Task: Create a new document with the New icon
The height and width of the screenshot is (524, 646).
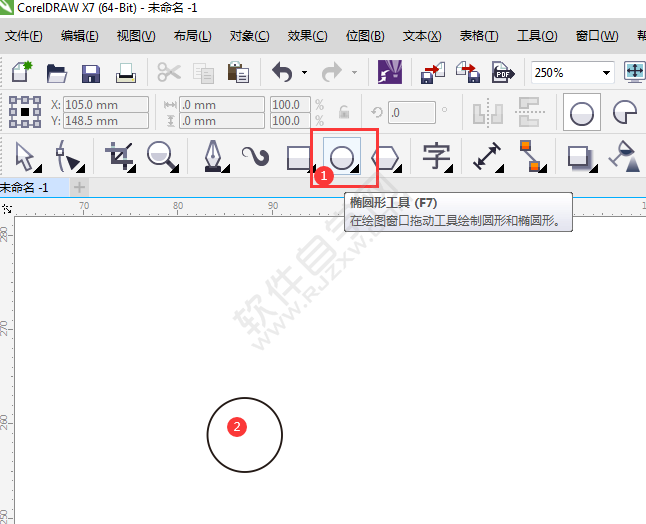Action: (22, 72)
